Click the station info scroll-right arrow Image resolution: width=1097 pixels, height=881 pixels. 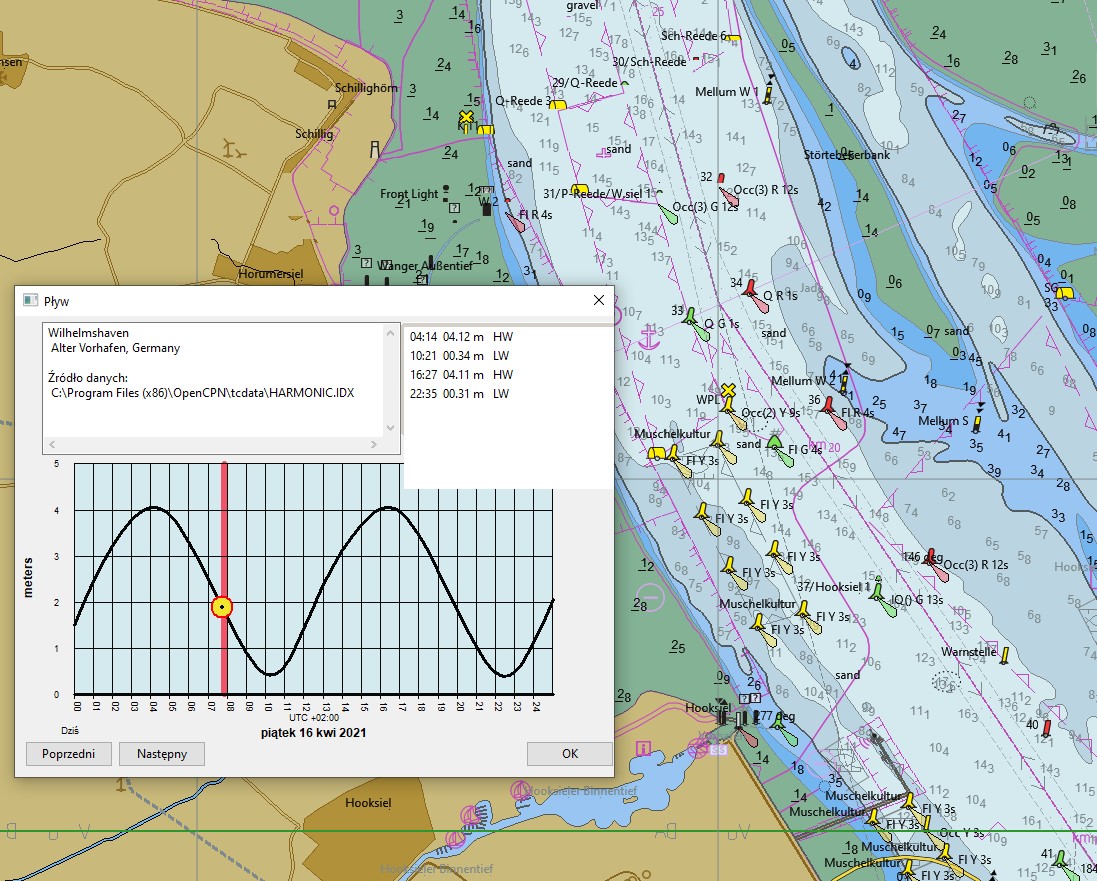coord(374,444)
